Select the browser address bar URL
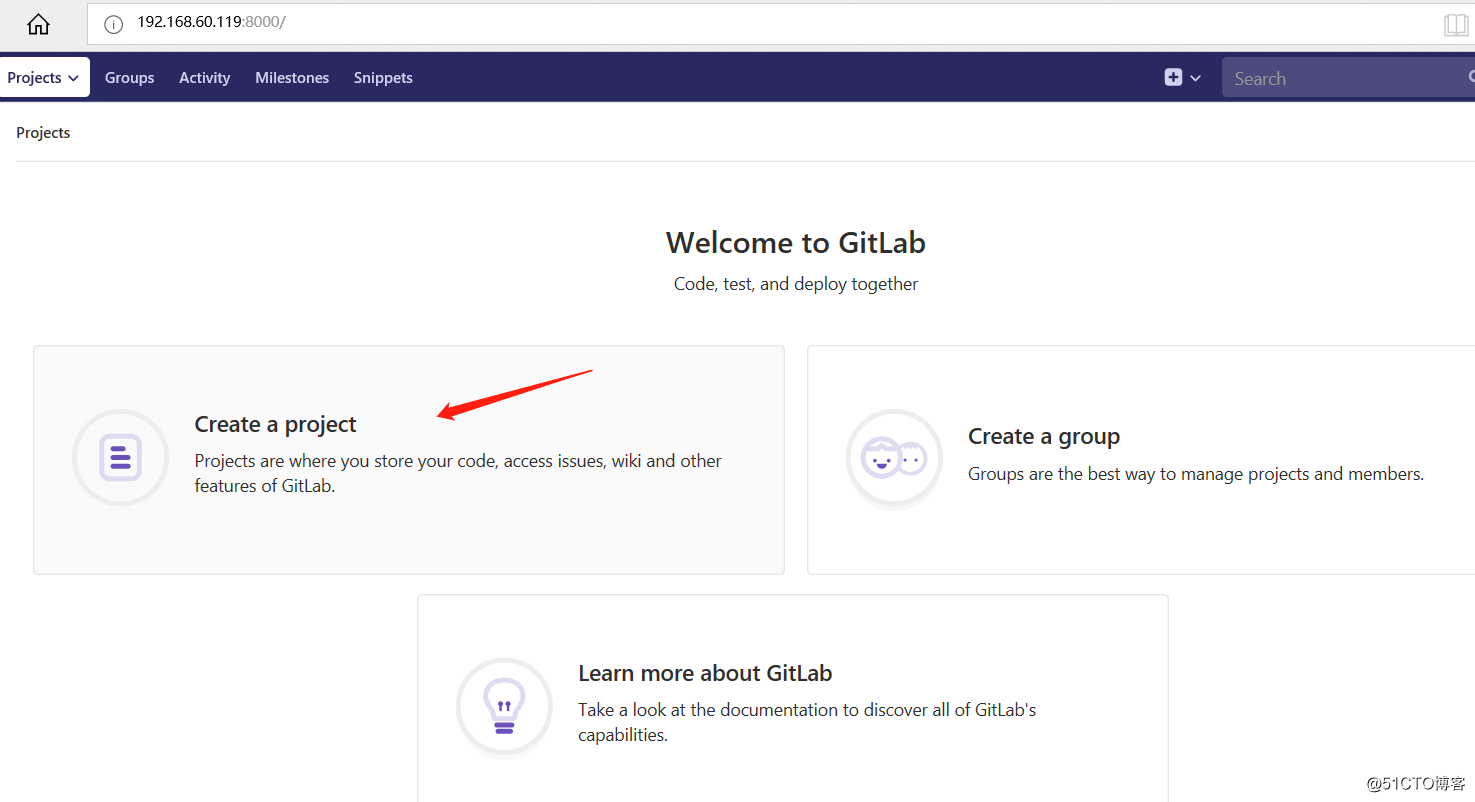Screen dimensions: 1475x802 pos(211,22)
